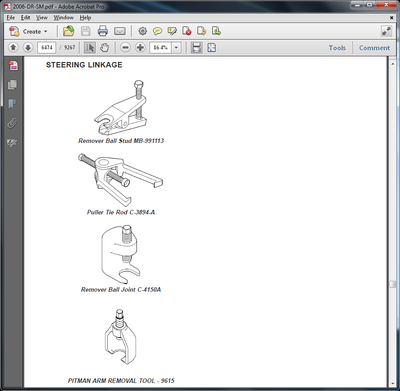This screenshot has height=391, width=400.
Task: Click the PITMAN ARM REMOVAL TOOL caption
Action: pos(121,380)
